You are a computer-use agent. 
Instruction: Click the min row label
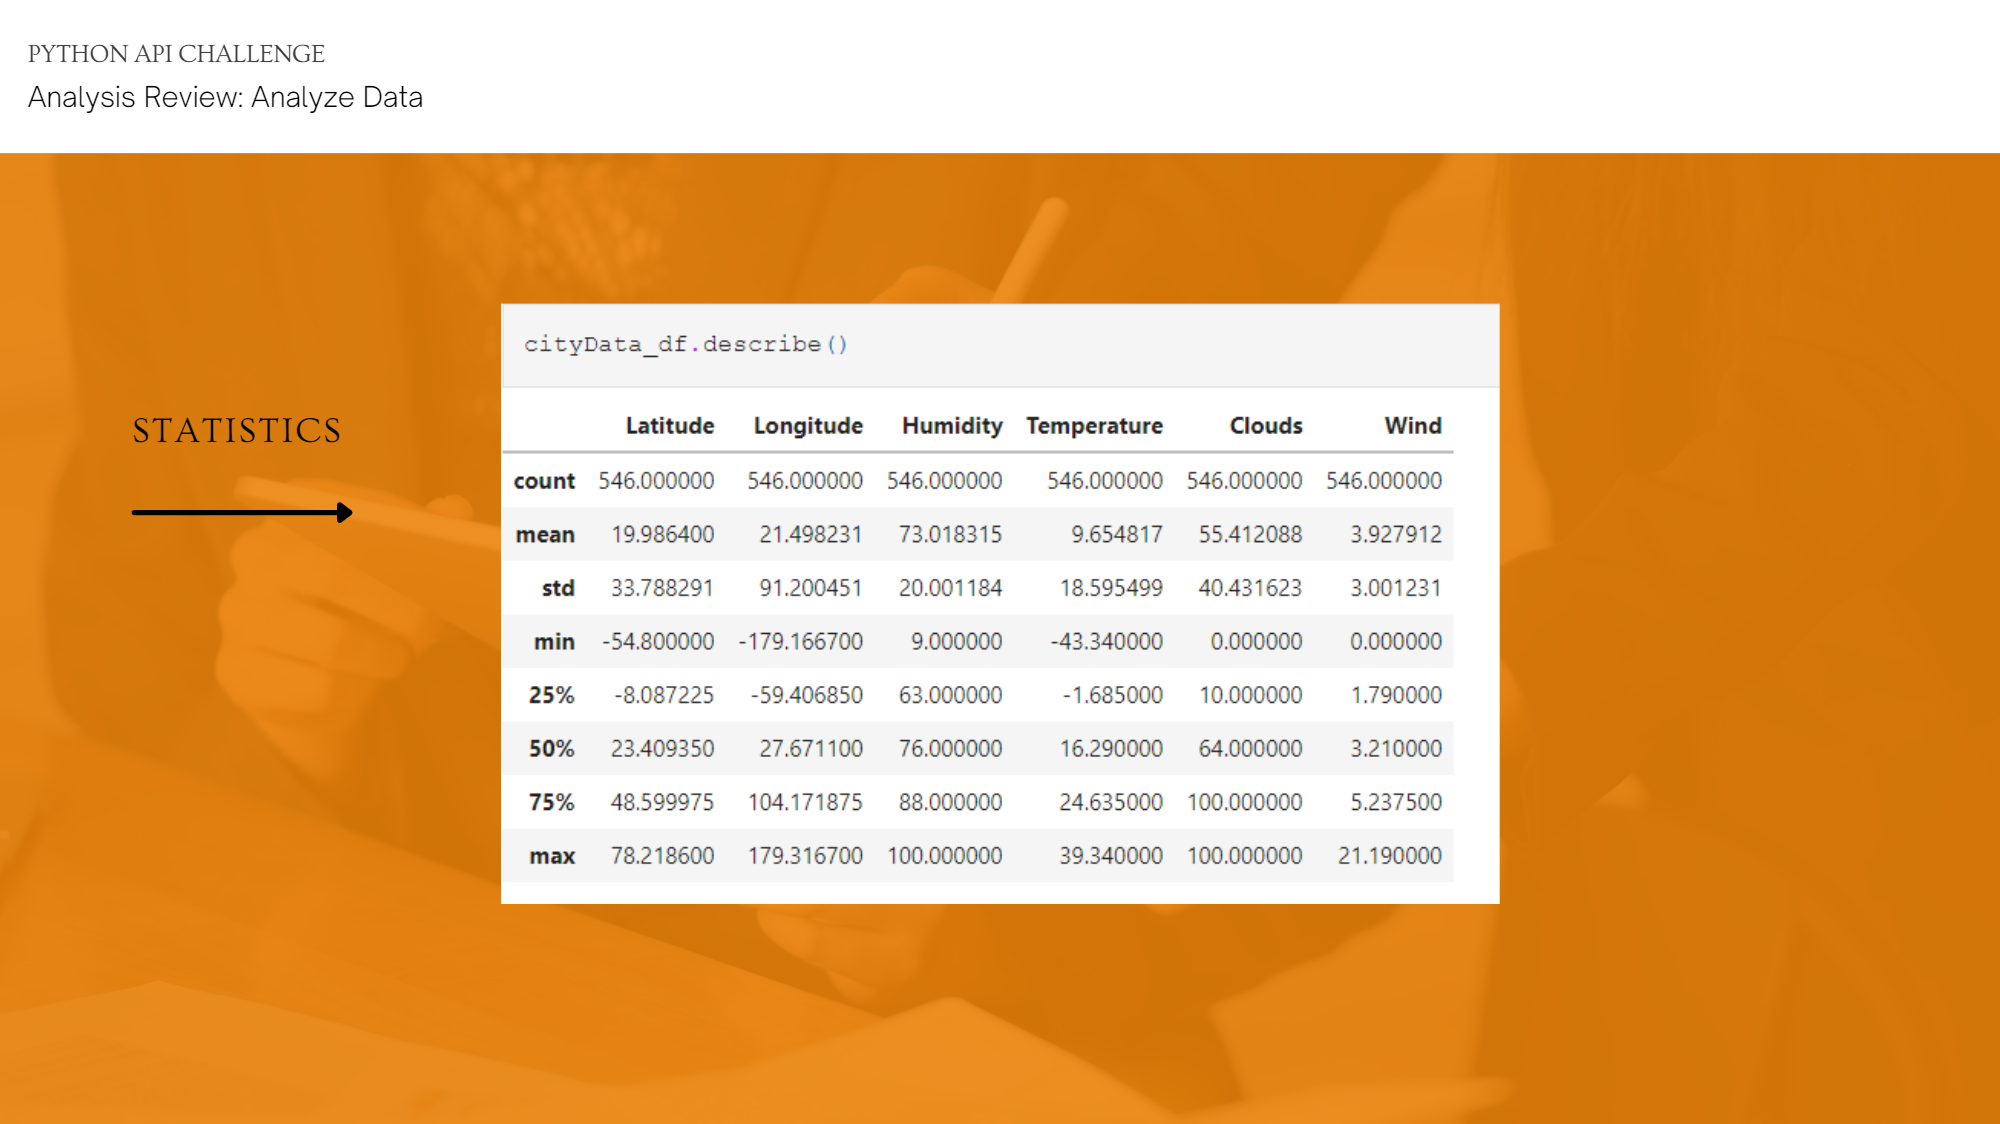[554, 642]
